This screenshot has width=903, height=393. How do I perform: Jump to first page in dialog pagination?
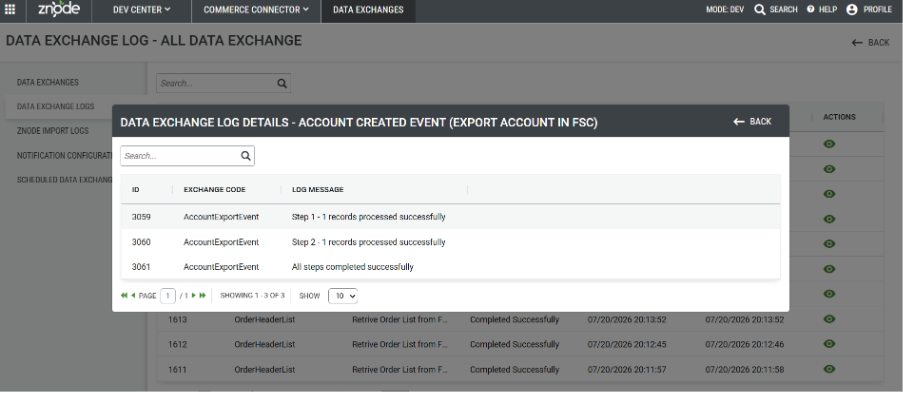(x=124, y=296)
